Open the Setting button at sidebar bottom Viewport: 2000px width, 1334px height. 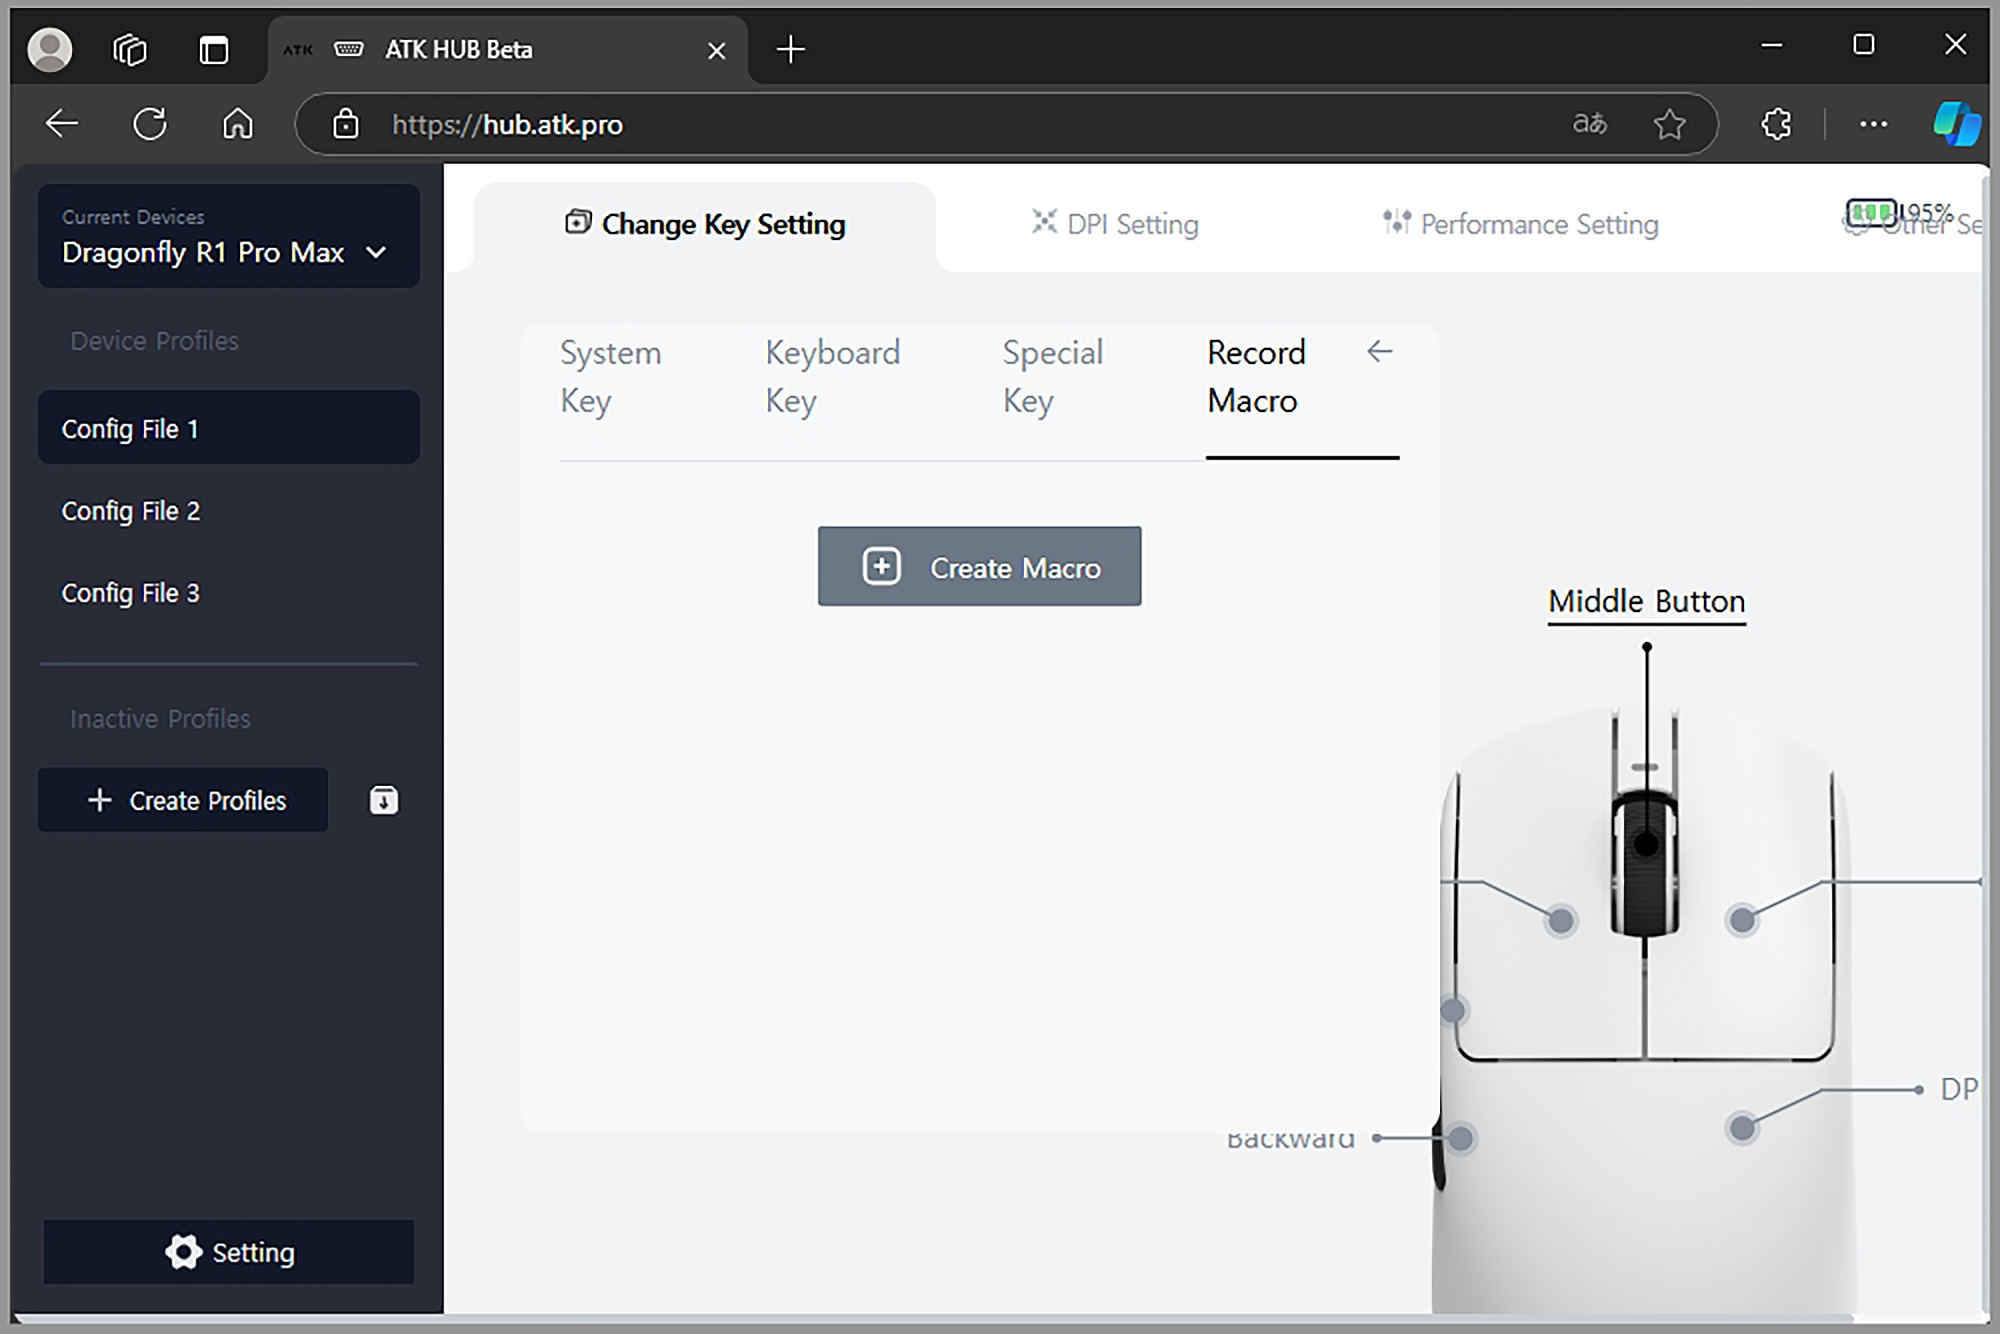coord(229,1251)
